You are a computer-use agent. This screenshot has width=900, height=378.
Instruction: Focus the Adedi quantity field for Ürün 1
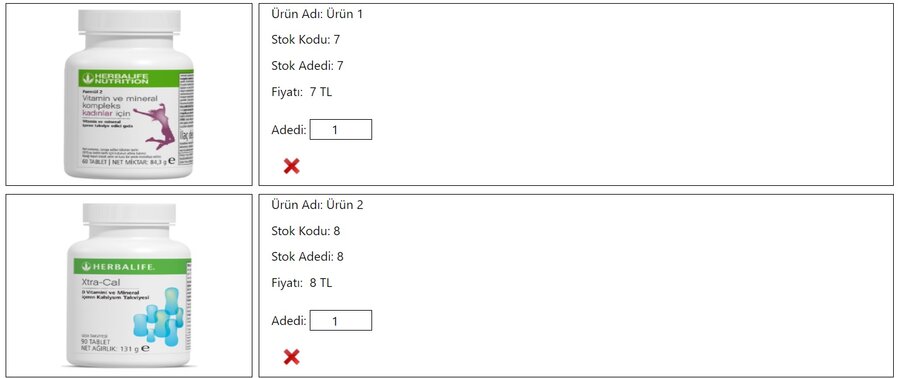[341, 130]
